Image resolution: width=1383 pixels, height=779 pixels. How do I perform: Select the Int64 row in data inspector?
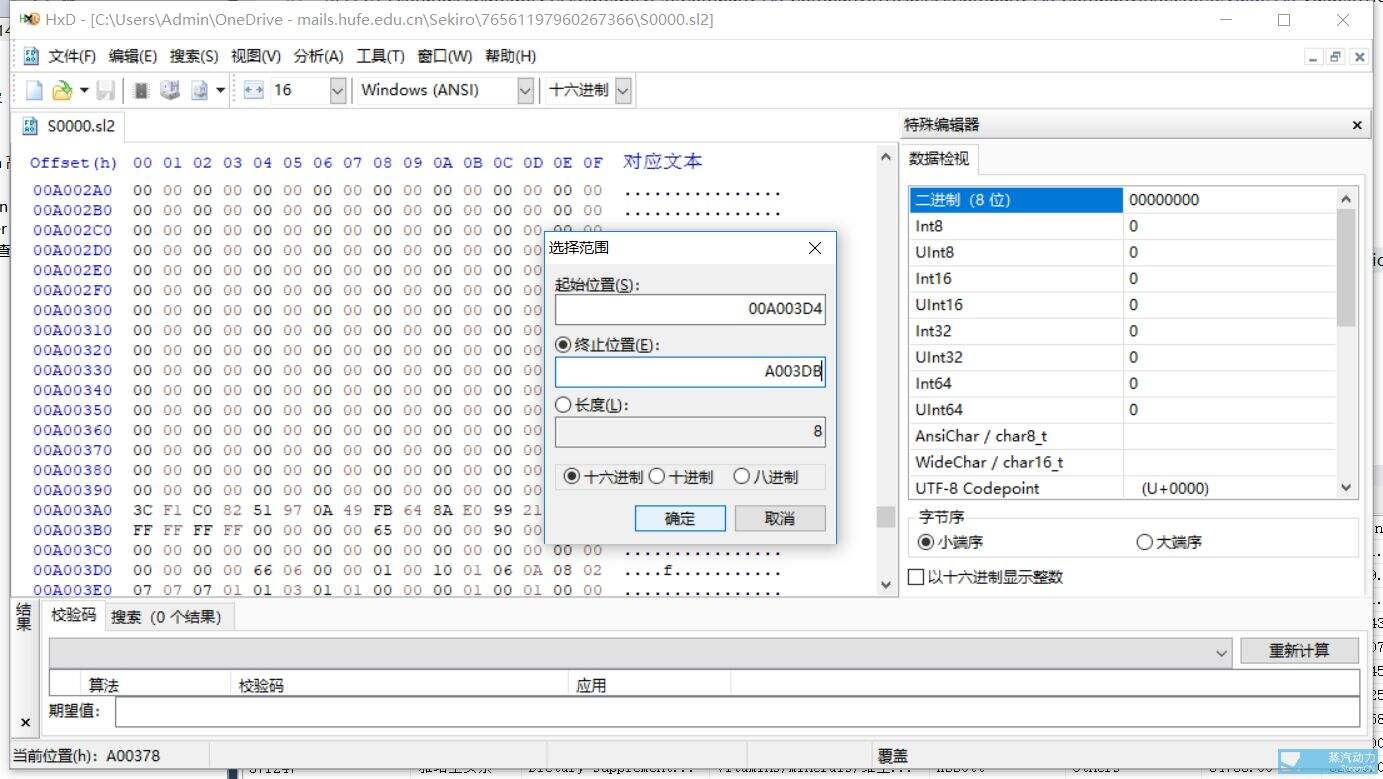click(1122, 383)
